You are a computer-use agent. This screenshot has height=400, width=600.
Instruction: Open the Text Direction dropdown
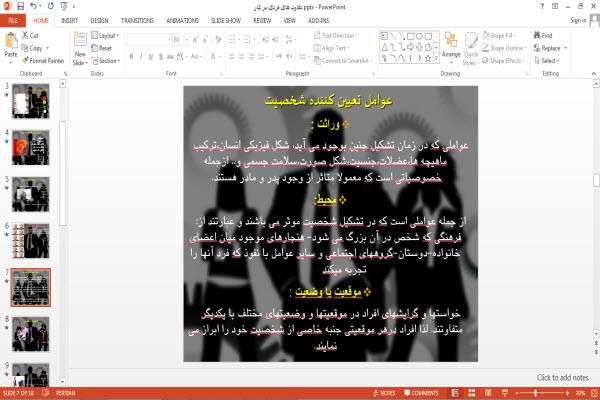(335, 35)
